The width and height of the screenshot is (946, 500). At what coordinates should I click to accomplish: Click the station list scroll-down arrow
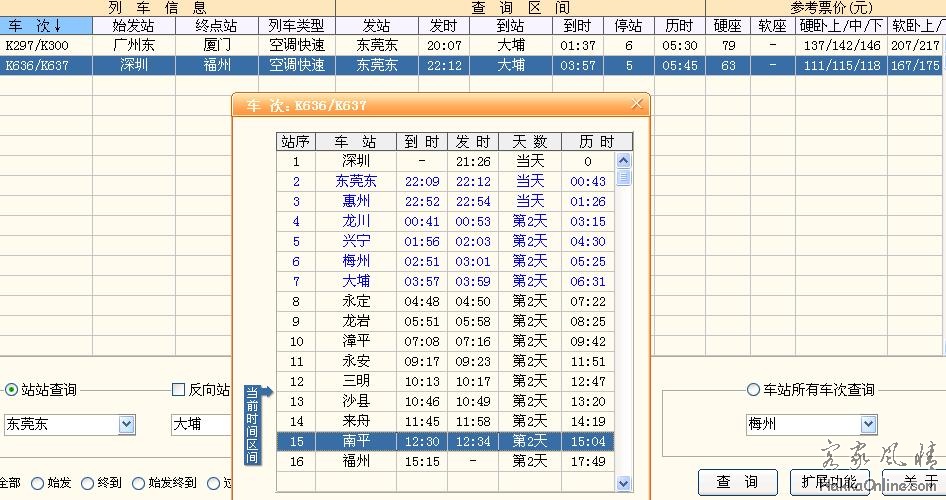tap(624, 483)
